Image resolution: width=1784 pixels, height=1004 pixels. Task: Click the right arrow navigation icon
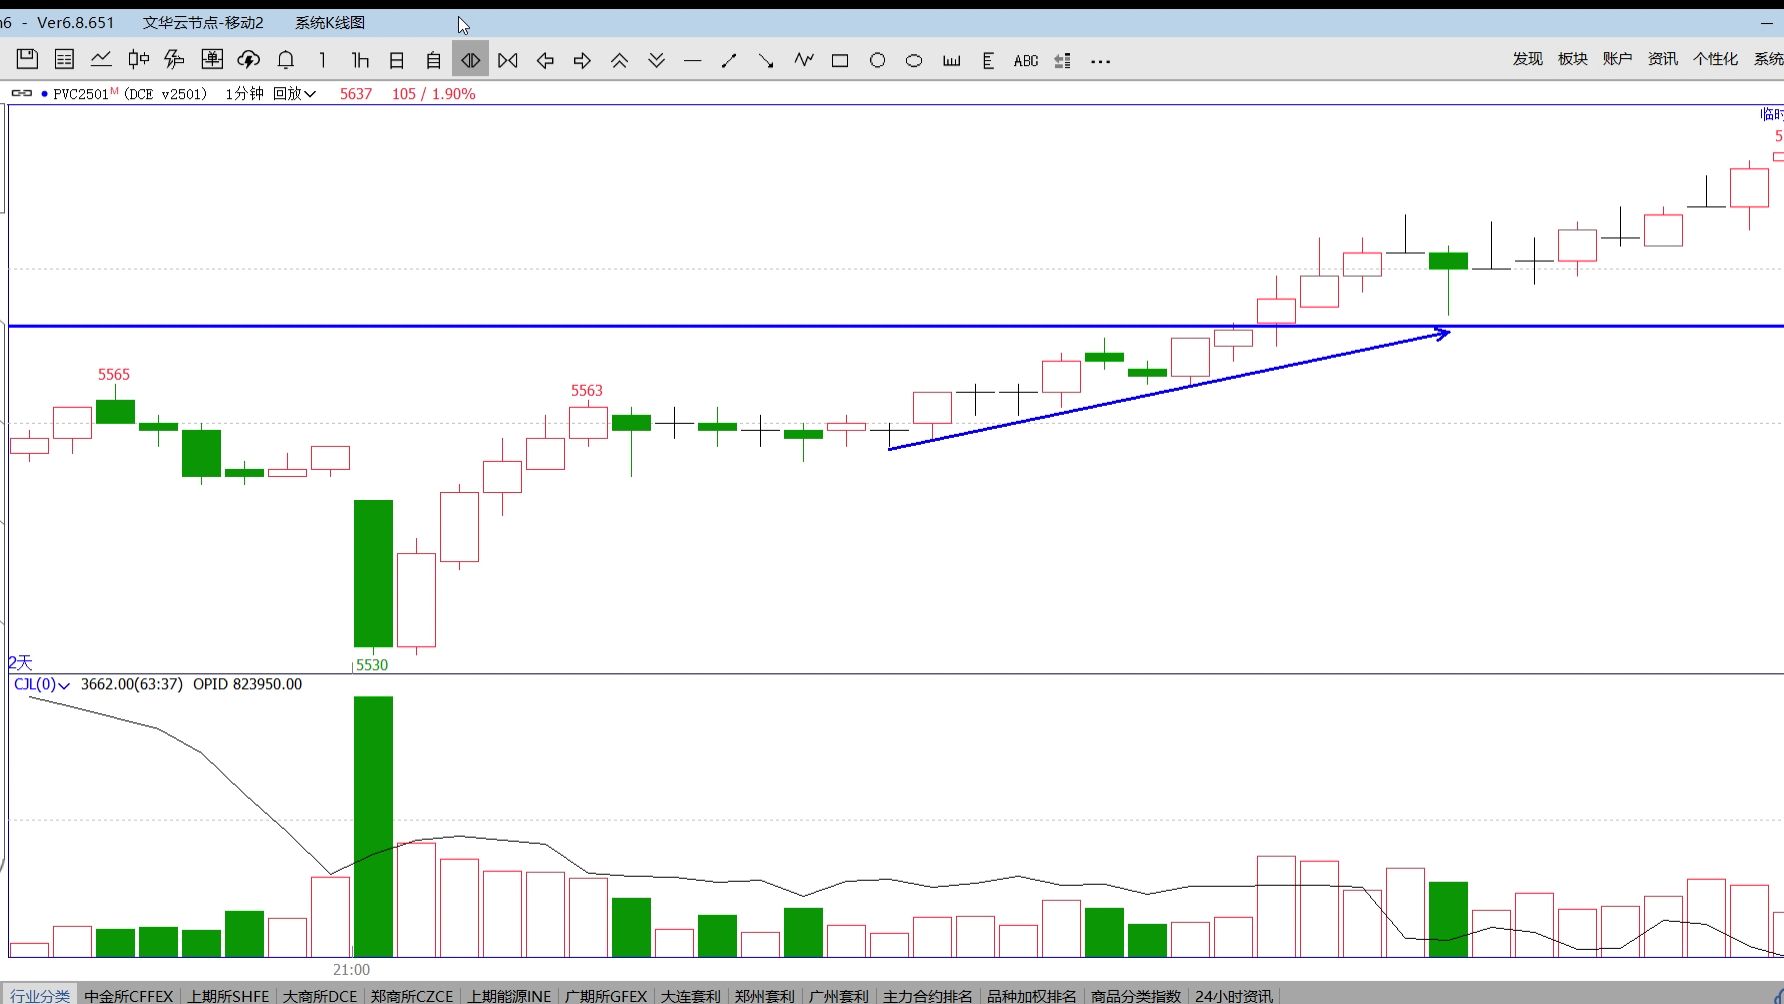(582, 61)
